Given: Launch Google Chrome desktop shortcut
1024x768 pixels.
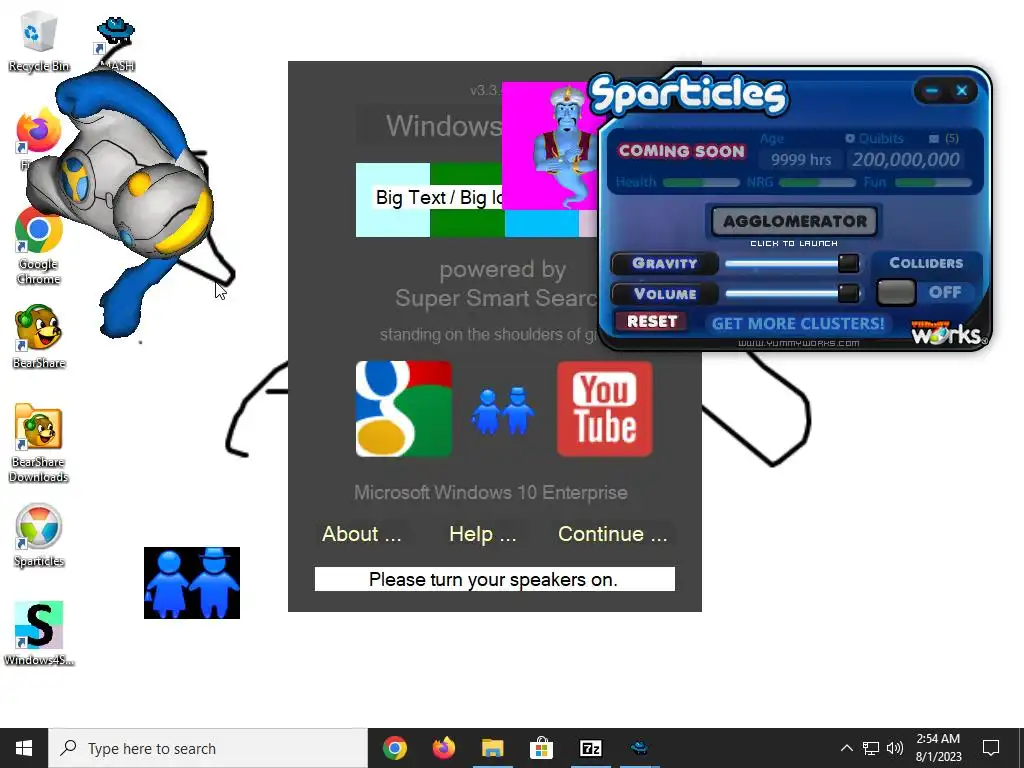Looking at the screenshot, I should click(39, 245).
